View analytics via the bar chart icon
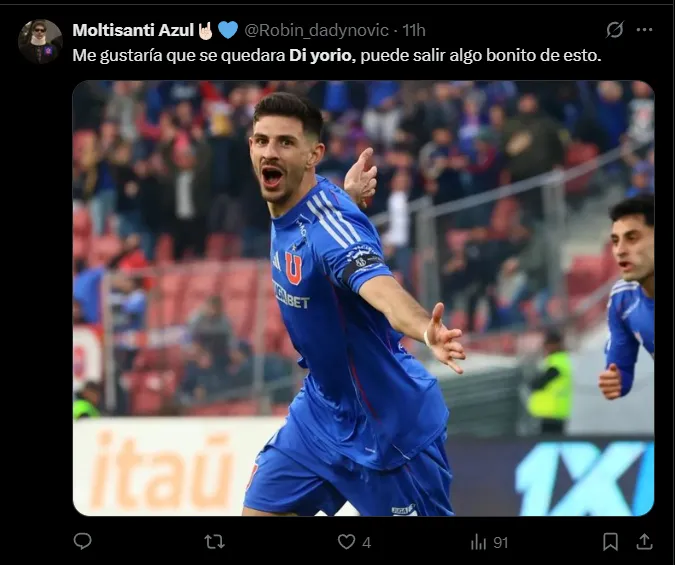 click(x=478, y=542)
